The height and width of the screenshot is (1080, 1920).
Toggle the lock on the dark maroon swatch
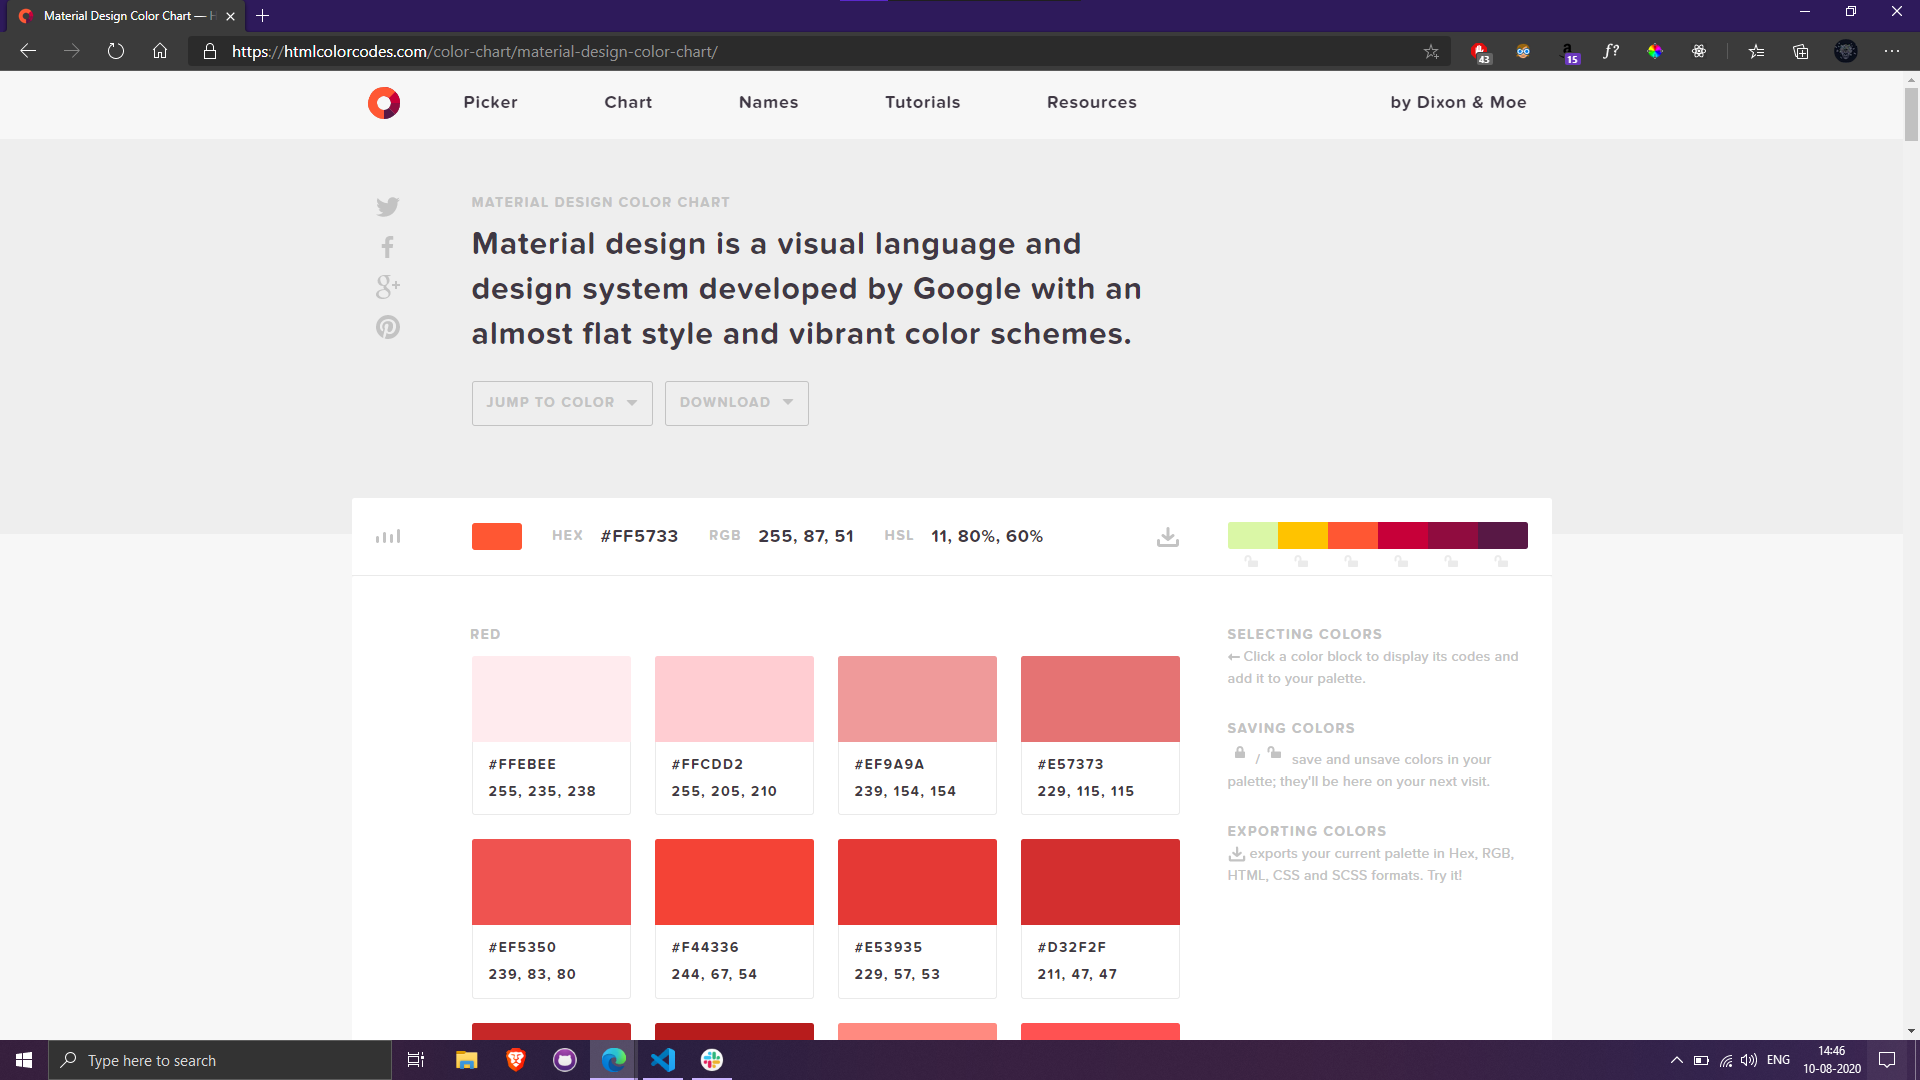tap(1501, 562)
